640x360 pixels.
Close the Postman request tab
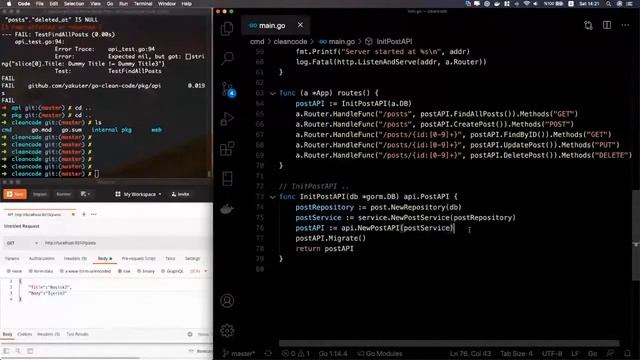pyautogui.click(x=73, y=214)
